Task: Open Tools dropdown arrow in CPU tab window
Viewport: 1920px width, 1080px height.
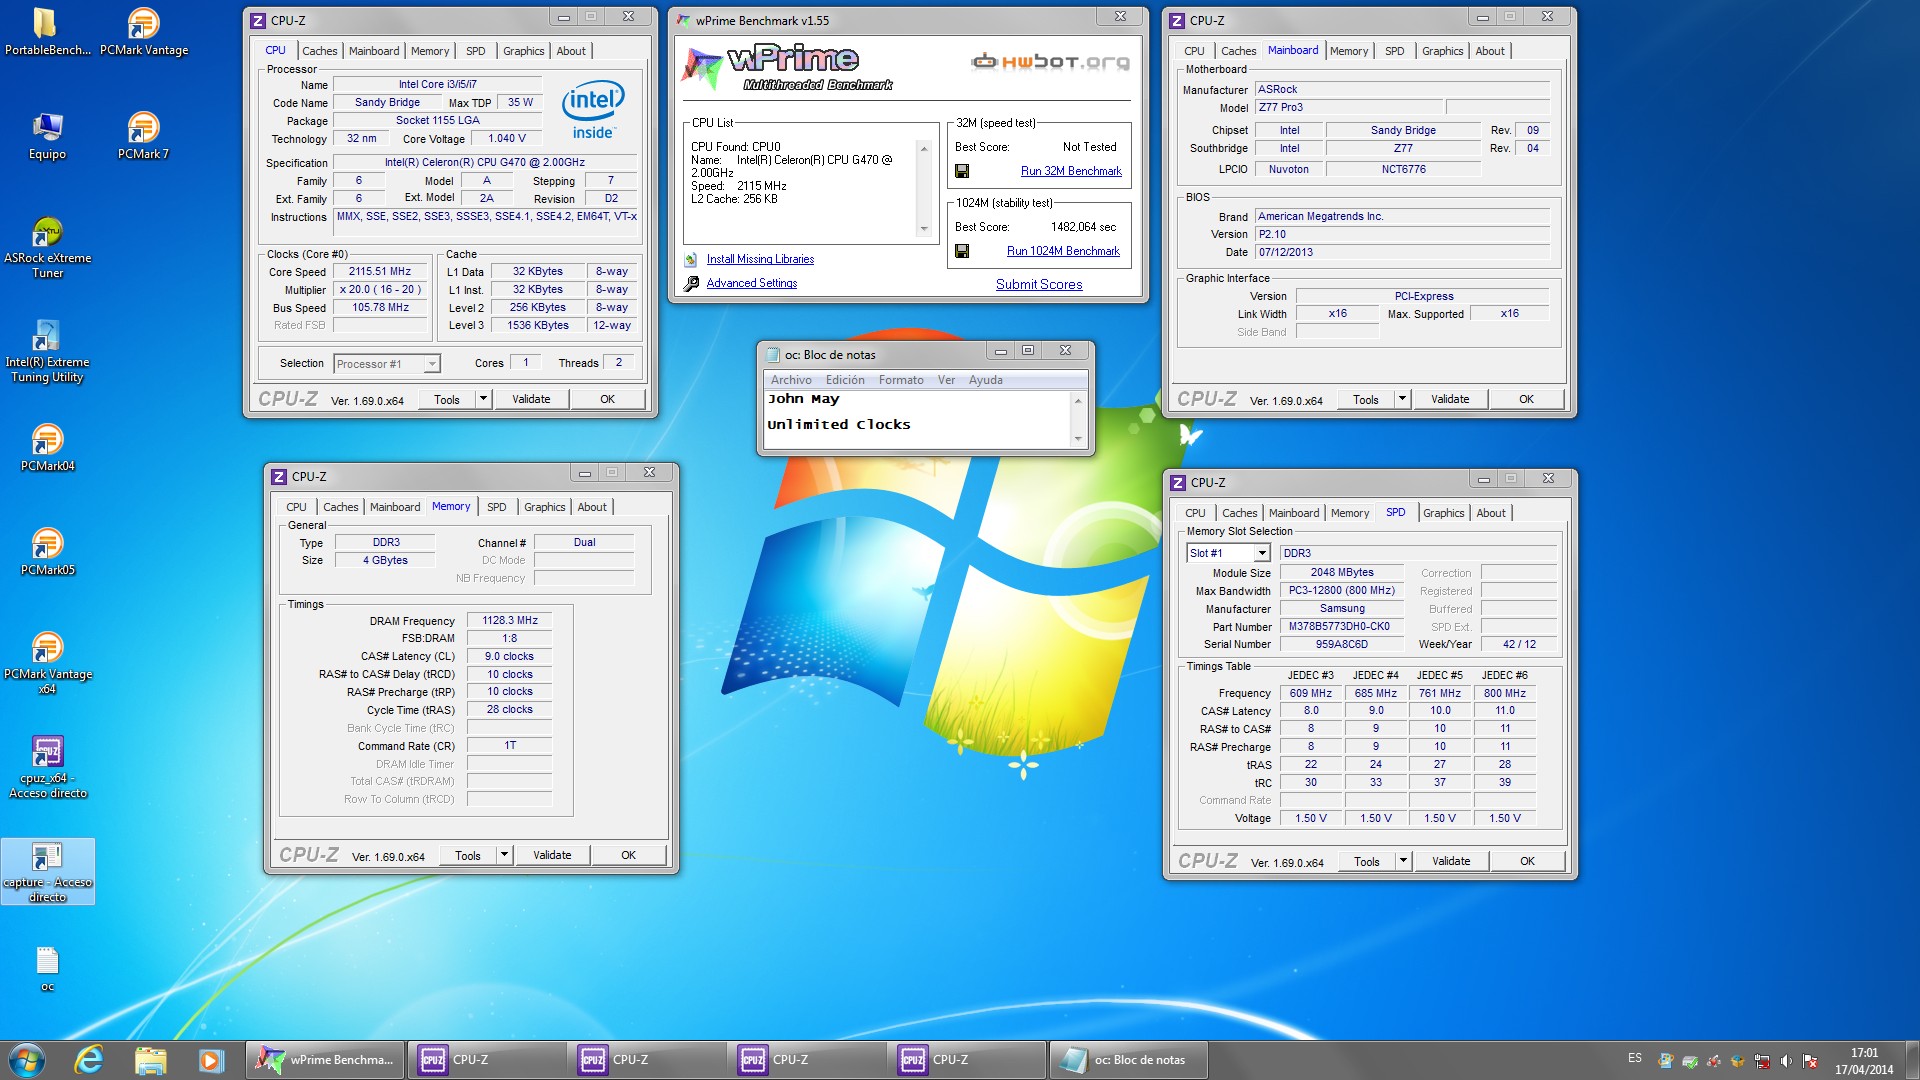Action: coord(483,399)
